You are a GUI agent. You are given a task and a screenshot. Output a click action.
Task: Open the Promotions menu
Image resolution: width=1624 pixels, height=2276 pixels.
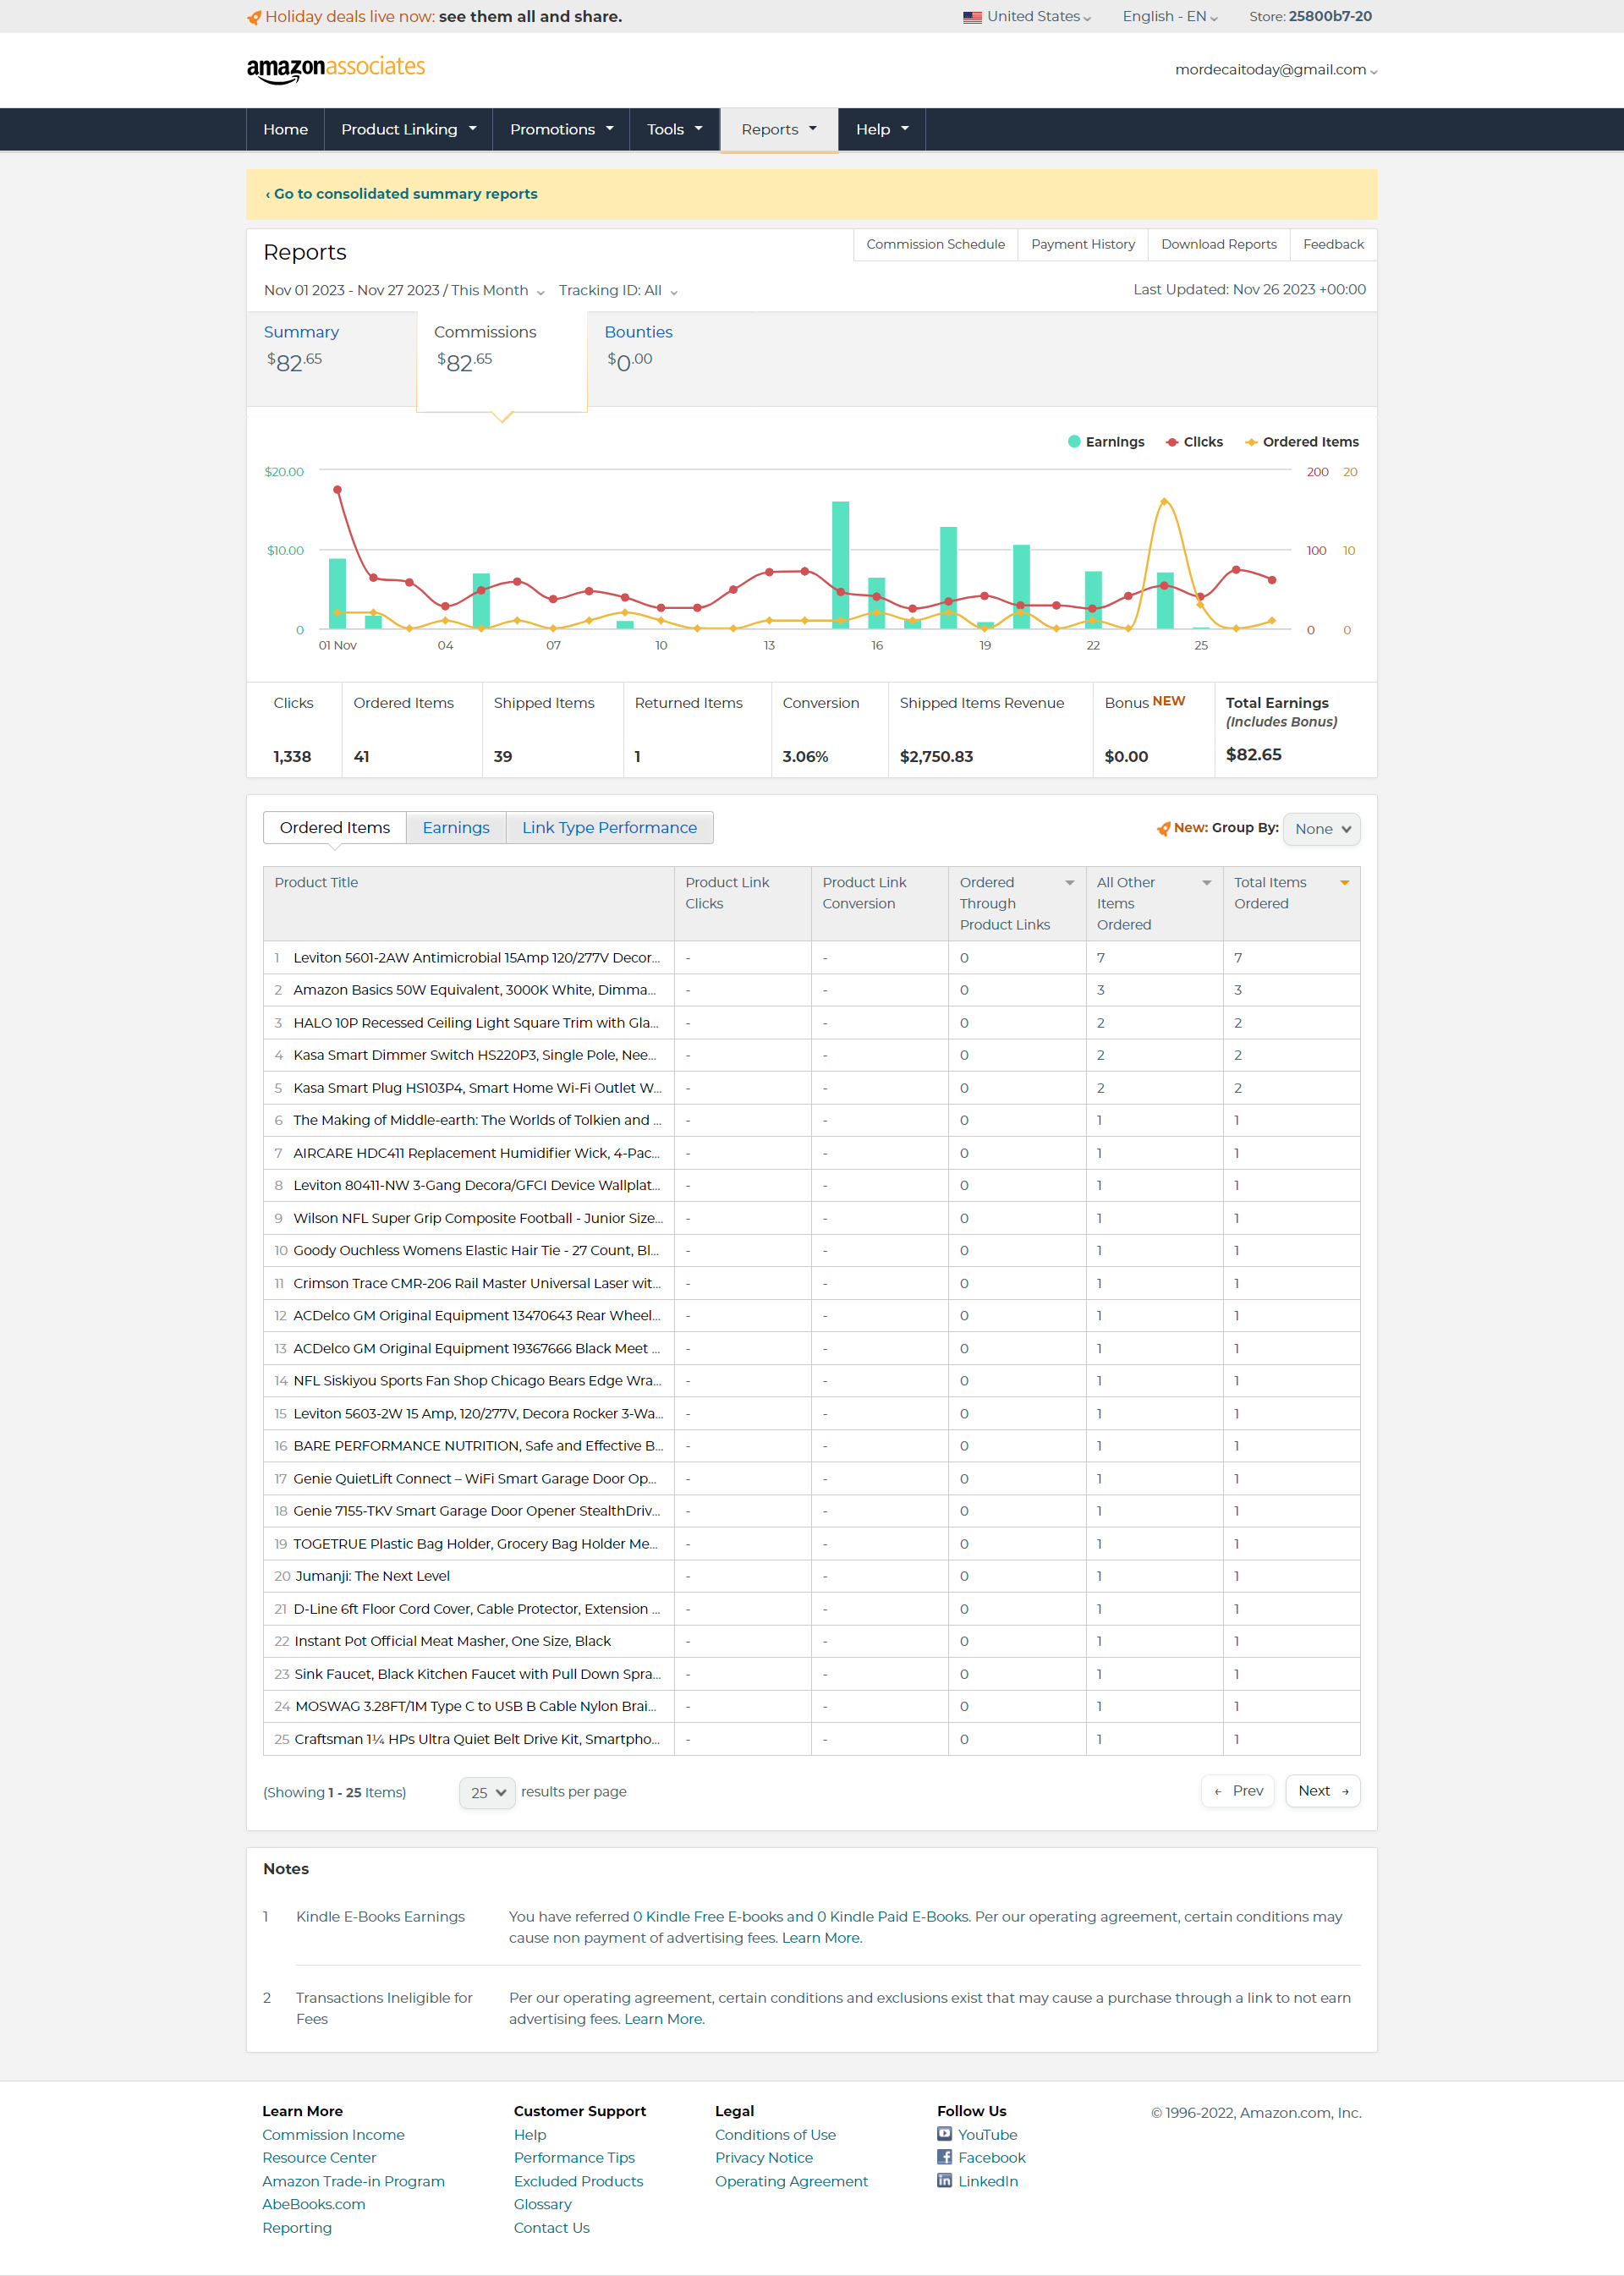[561, 130]
